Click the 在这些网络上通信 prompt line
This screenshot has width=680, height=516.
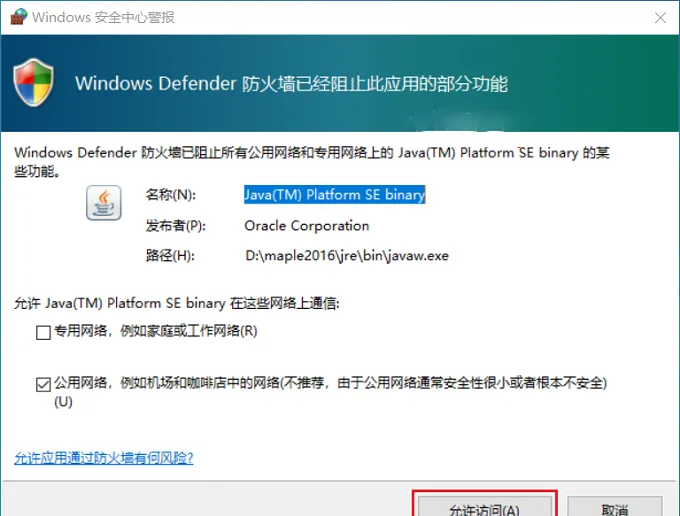pyautogui.click(x=177, y=303)
